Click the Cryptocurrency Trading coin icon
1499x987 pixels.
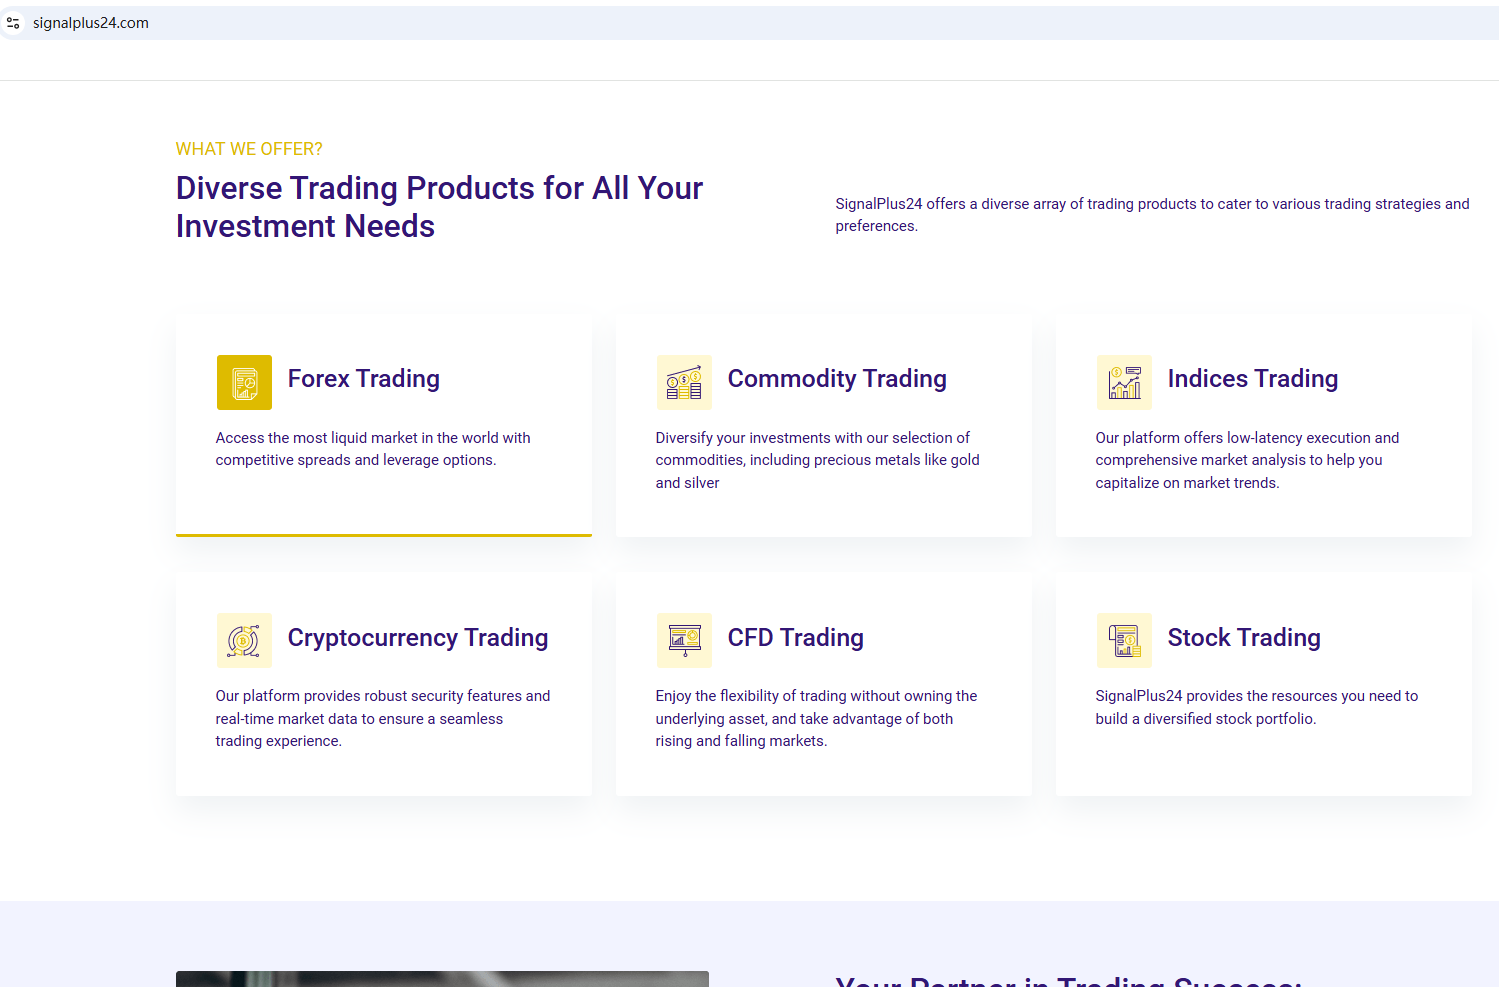[244, 640]
